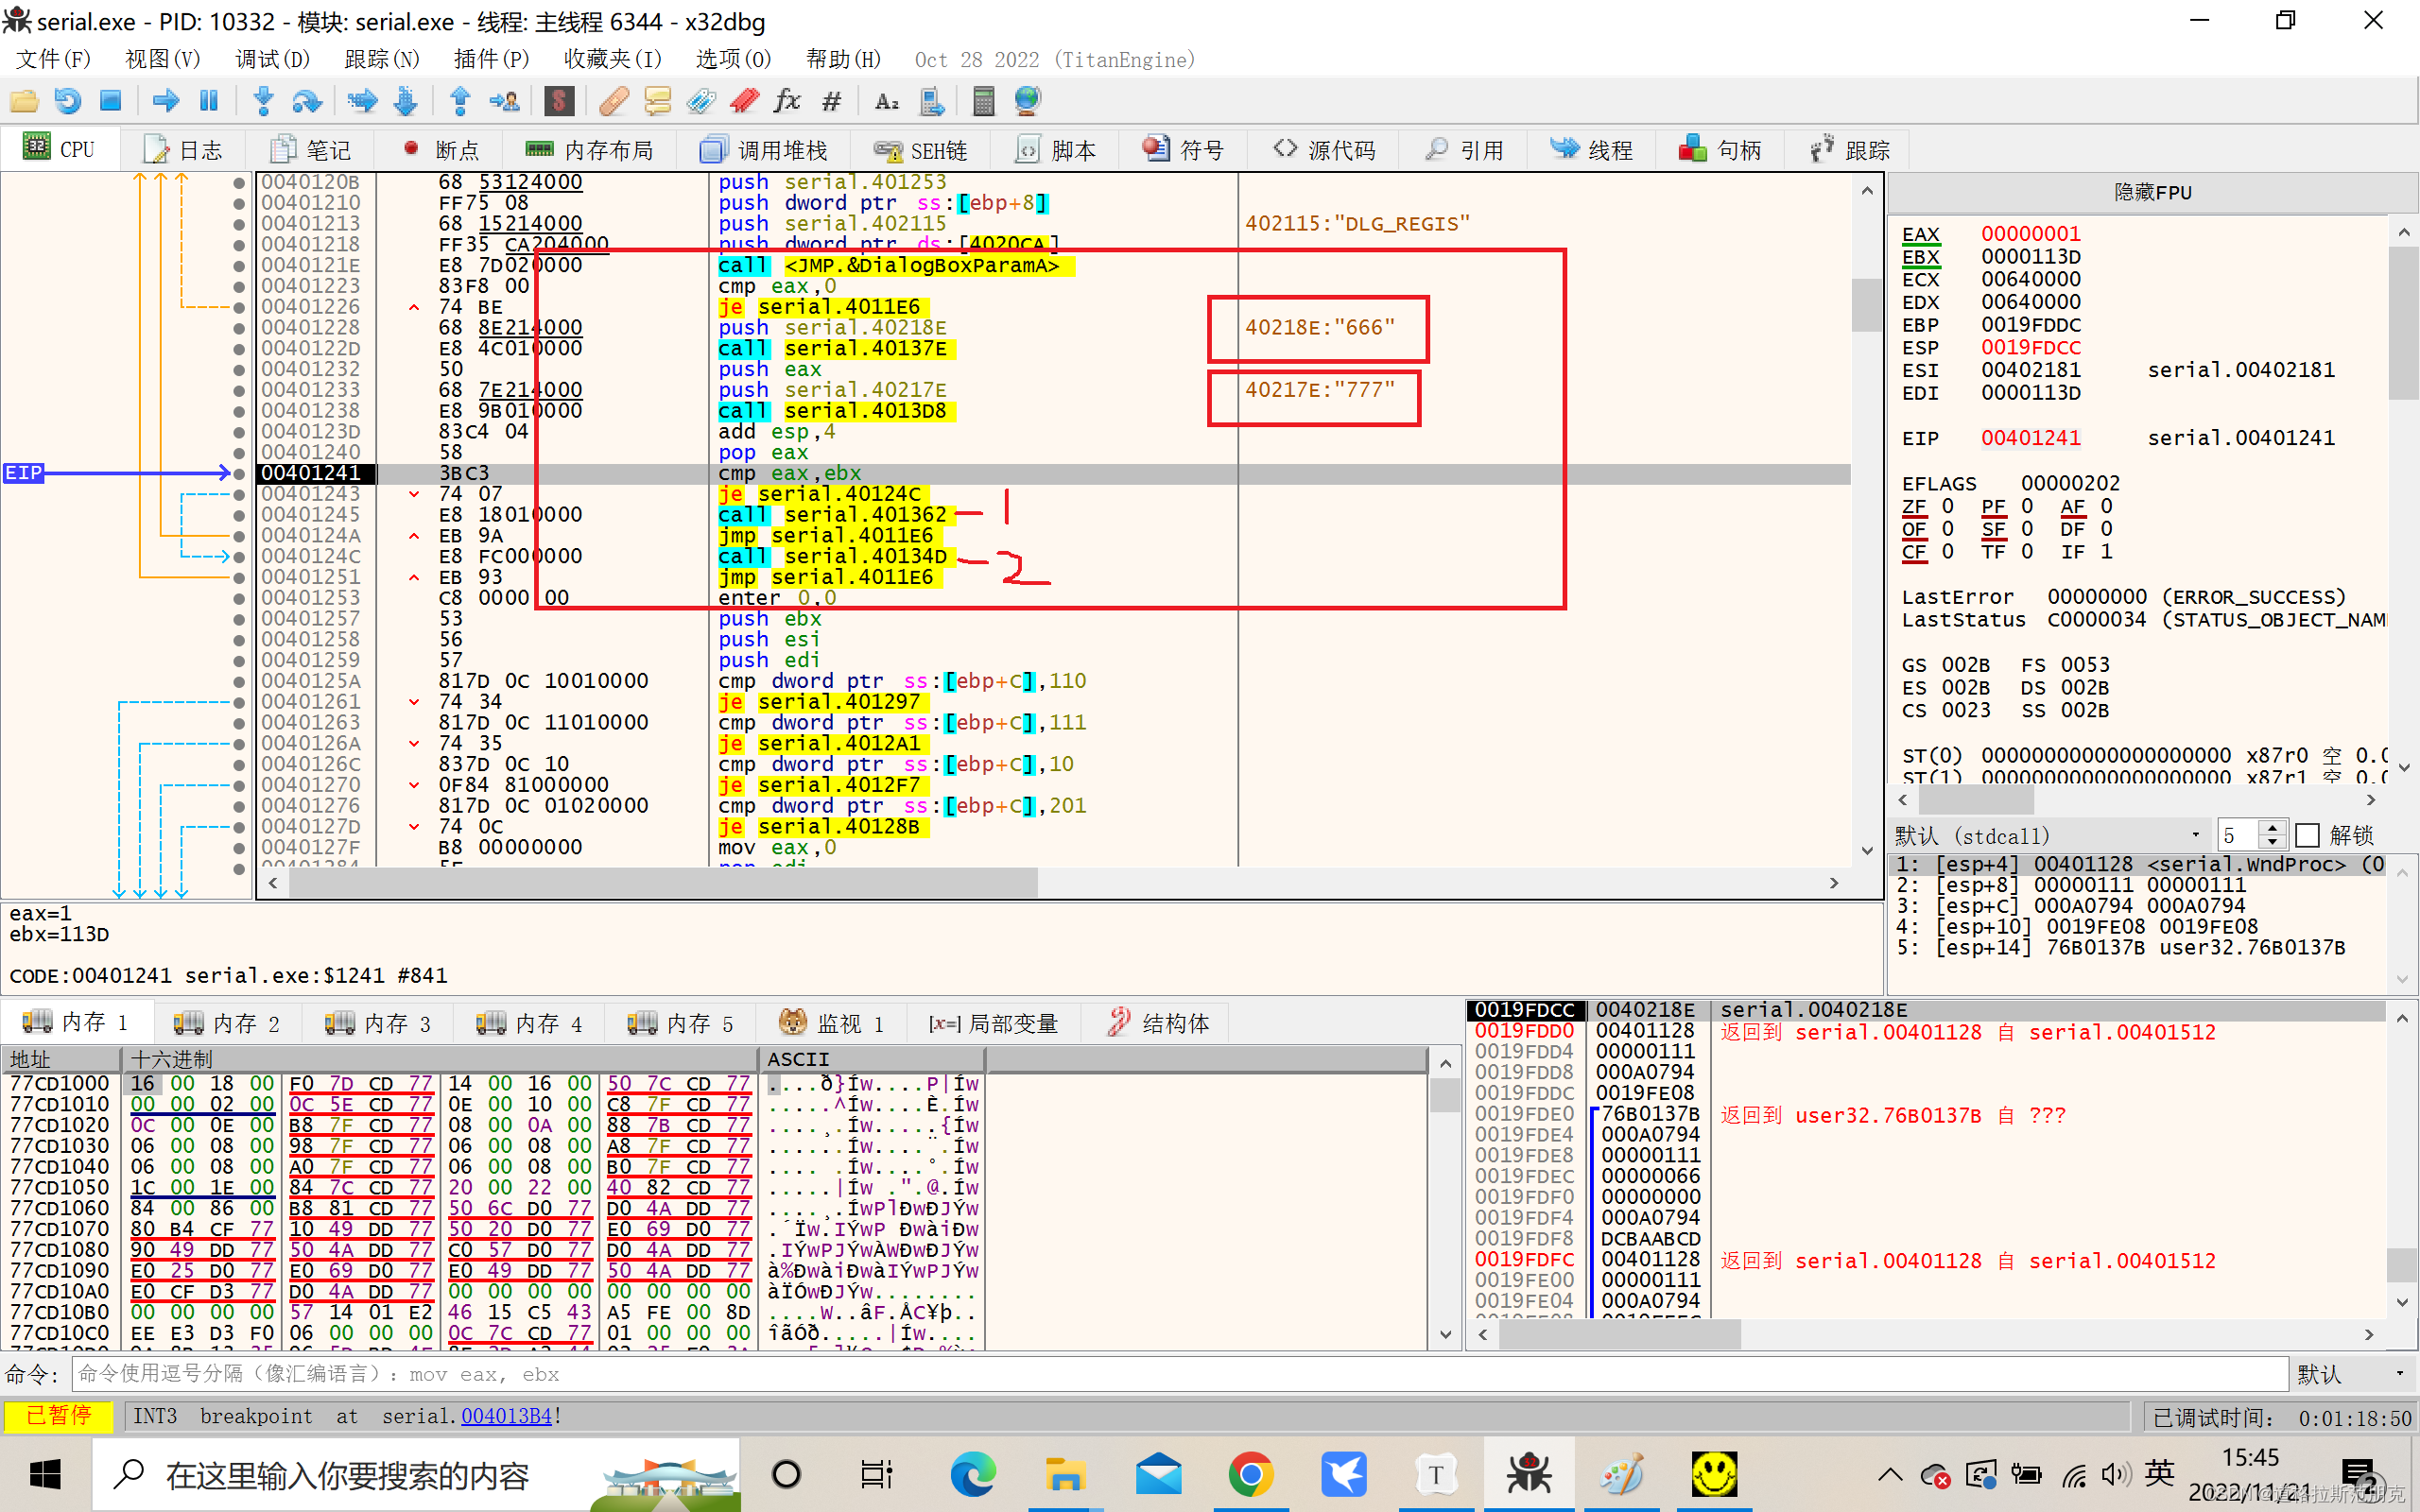The image size is (2420, 1512).
Task: Toggle breakpoint dot at address 00401245
Action: (x=239, y=515)
